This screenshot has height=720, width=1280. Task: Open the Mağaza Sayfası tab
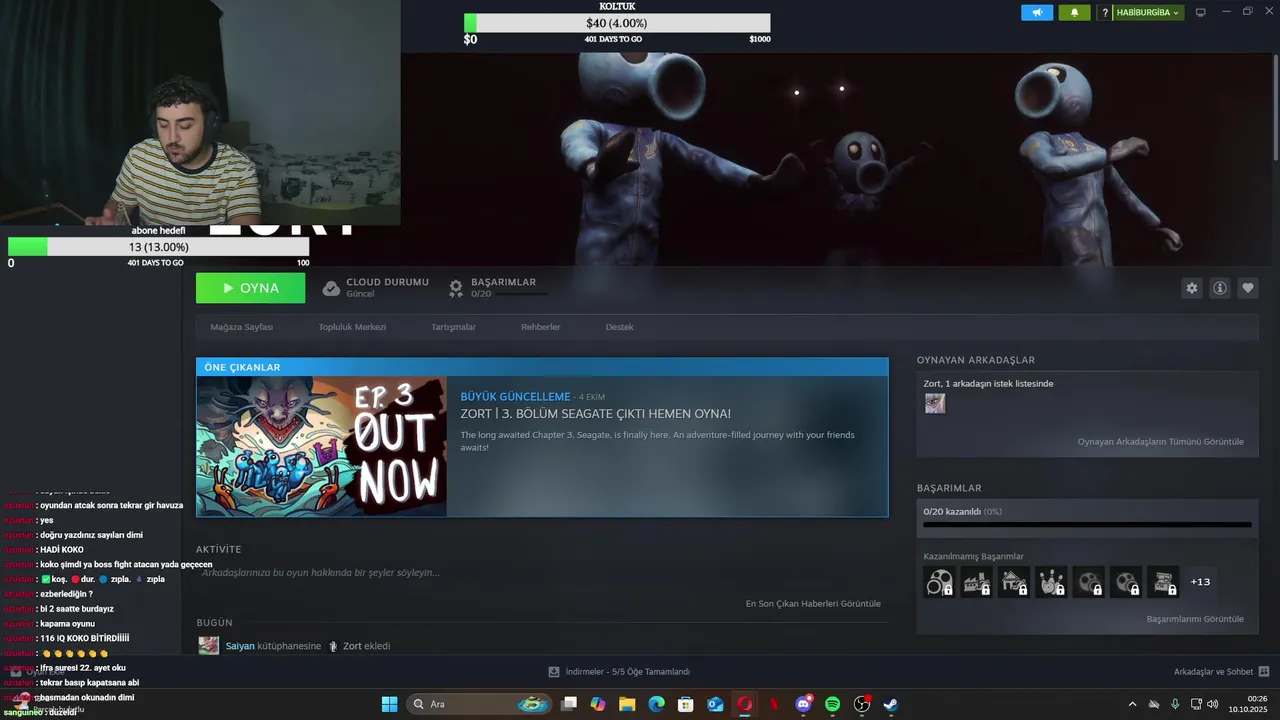(x=241, y=327)
